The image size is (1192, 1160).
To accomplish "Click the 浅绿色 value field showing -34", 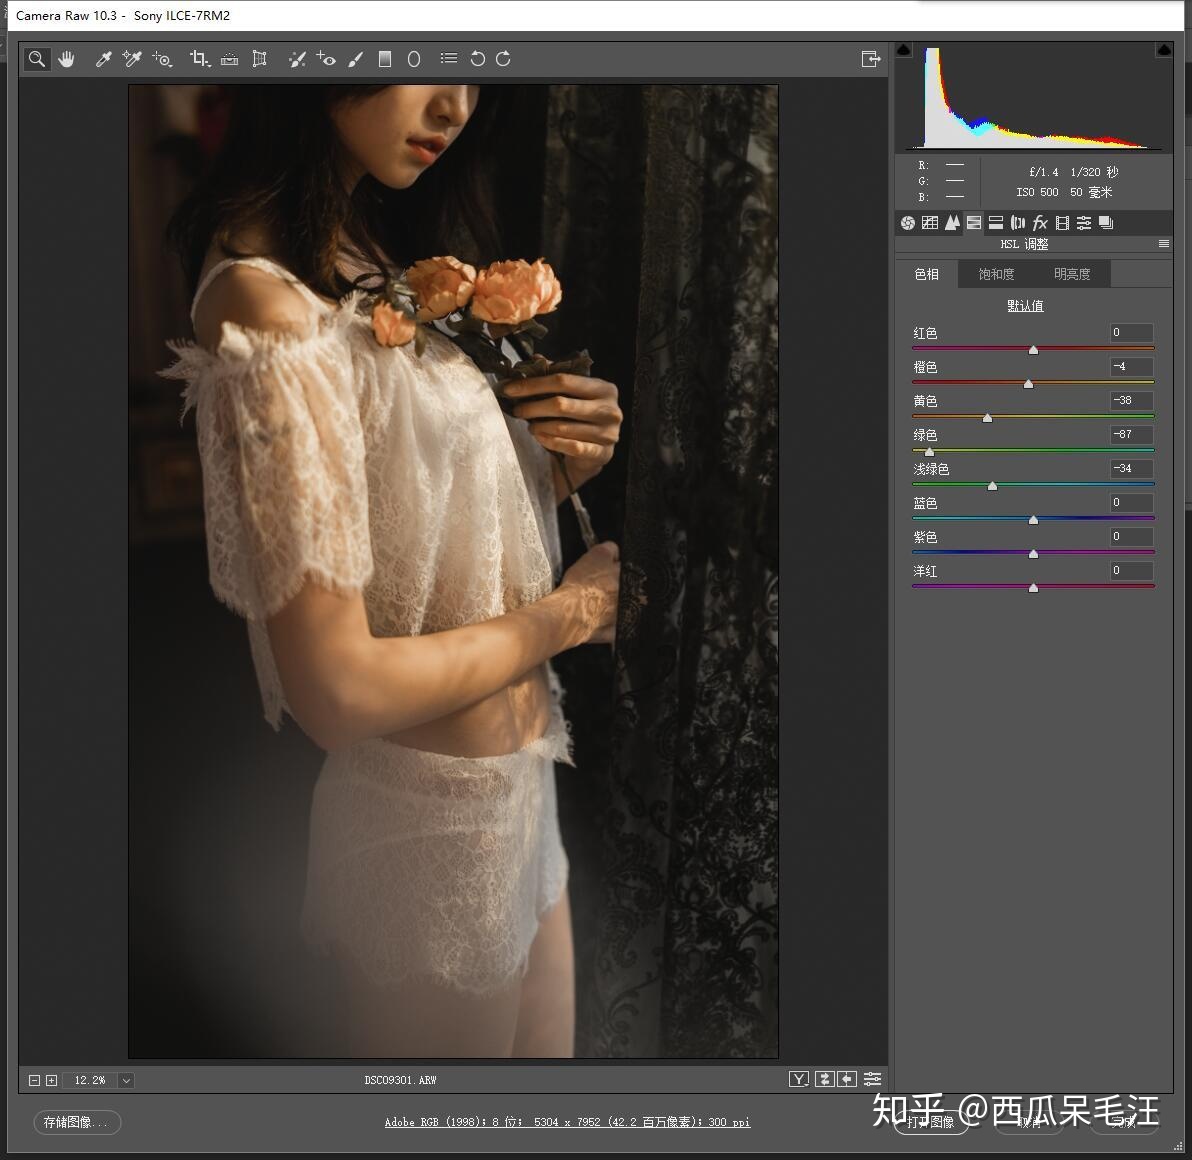I will click(x=1131, y=468).
